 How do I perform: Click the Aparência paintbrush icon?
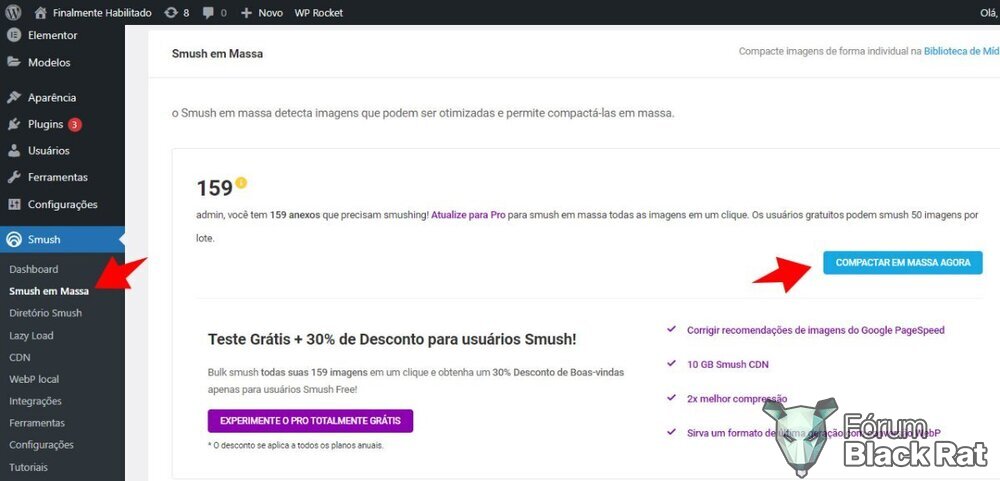point(13,98)
